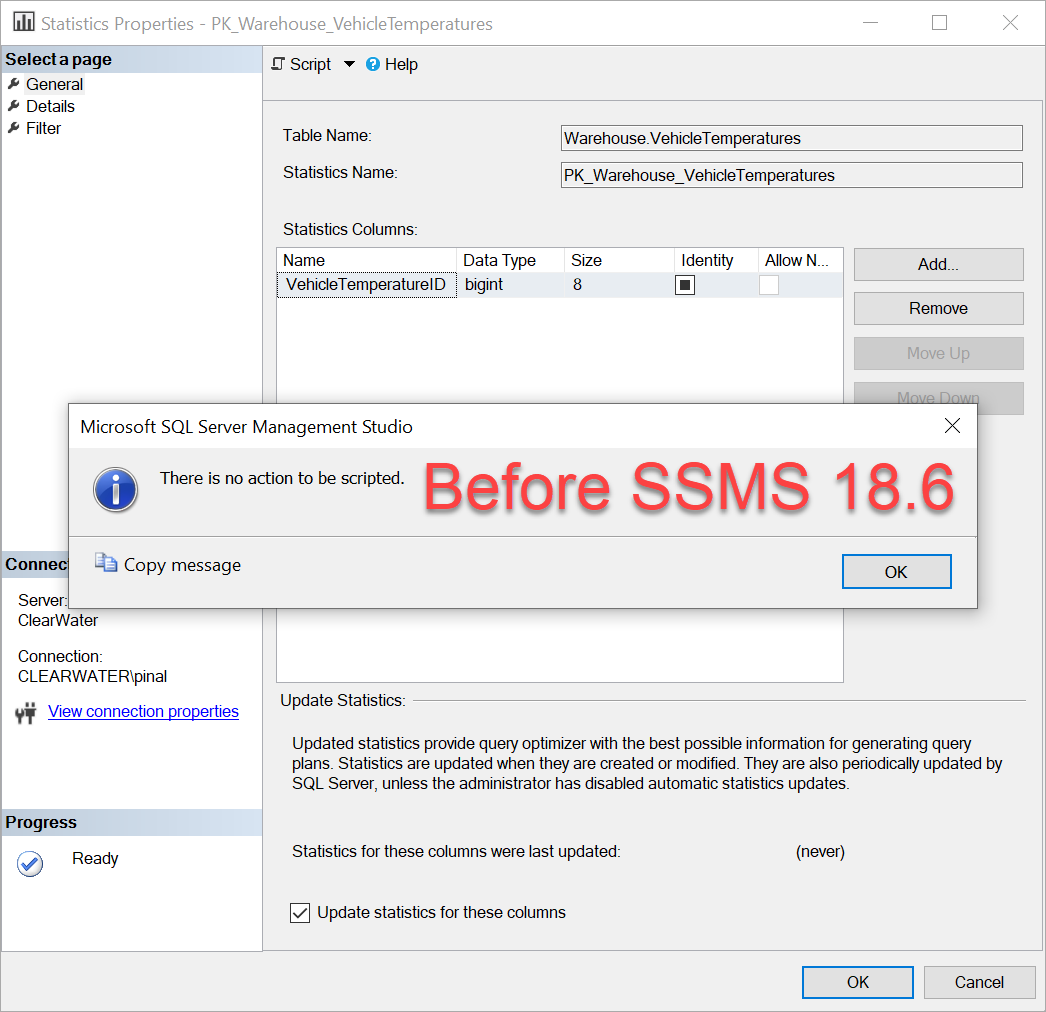Click the Copy message link text

click(182, 565)
